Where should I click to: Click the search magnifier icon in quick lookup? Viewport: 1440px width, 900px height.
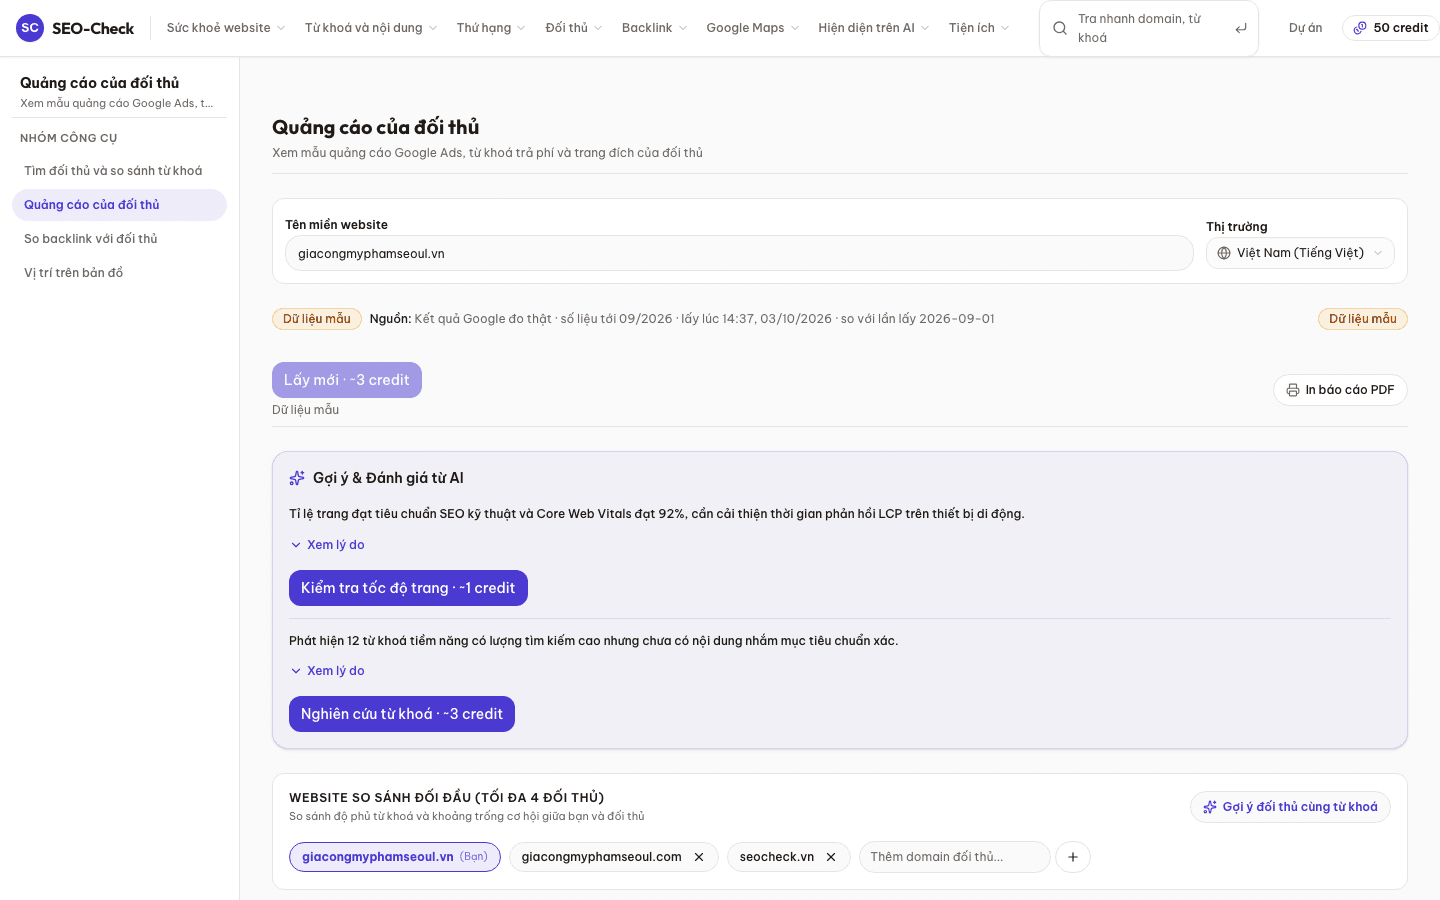[1060, 28]
